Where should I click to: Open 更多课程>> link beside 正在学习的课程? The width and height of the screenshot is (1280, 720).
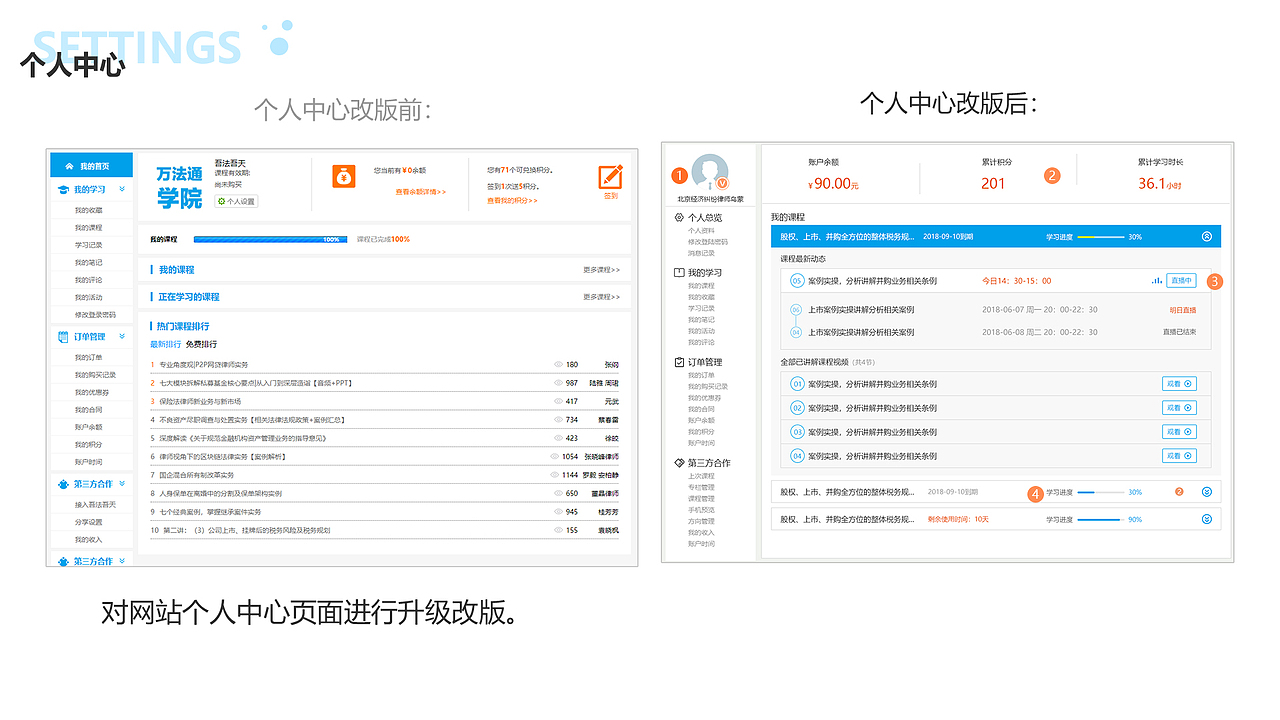pos(601,297)
